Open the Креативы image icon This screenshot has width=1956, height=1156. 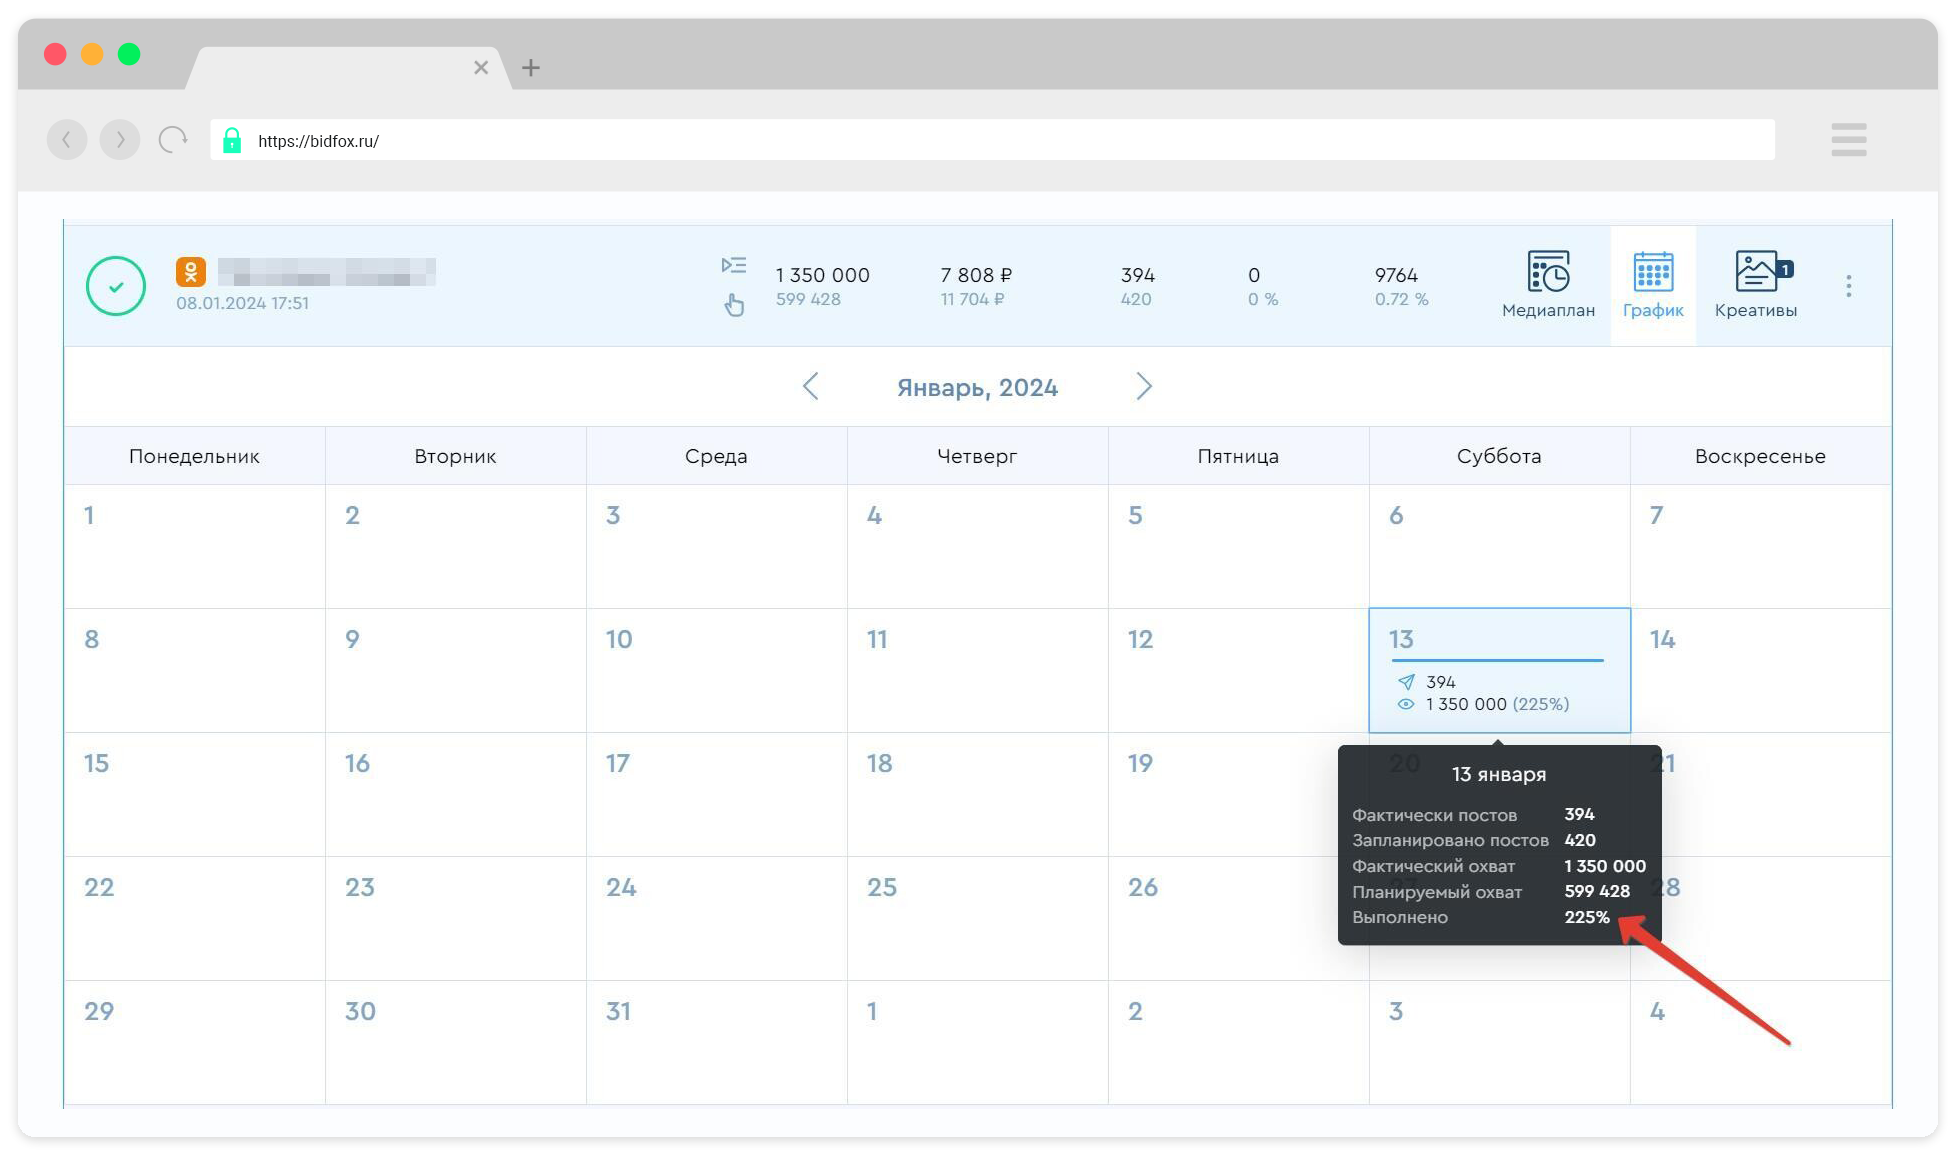1757,272
